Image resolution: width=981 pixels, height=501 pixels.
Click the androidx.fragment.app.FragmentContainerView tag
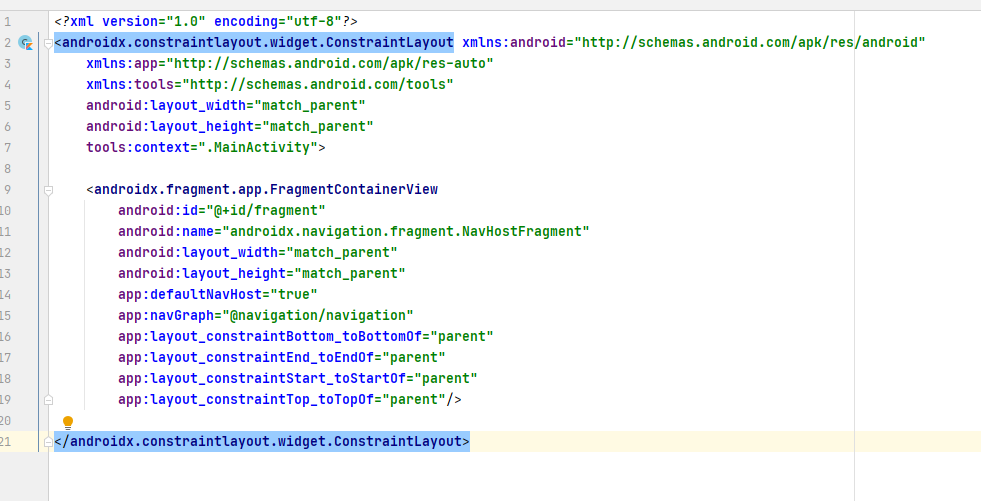click(262, 190)
